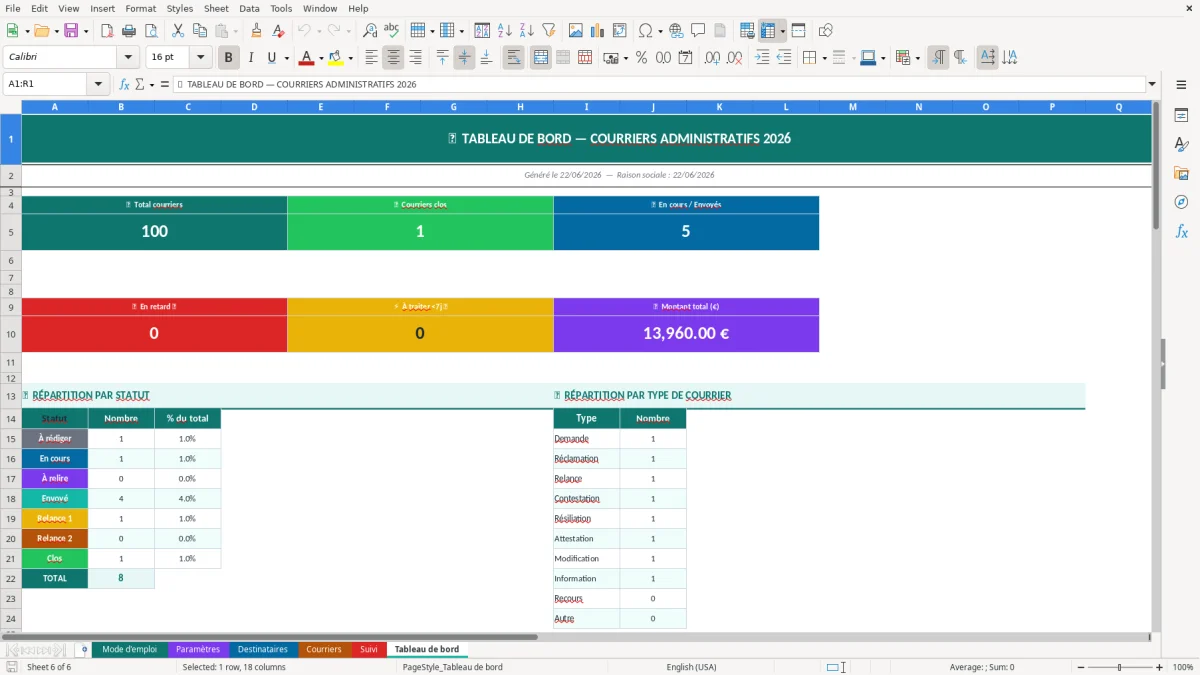
Task: Insert a chart
Action: [x=598, y=31]
